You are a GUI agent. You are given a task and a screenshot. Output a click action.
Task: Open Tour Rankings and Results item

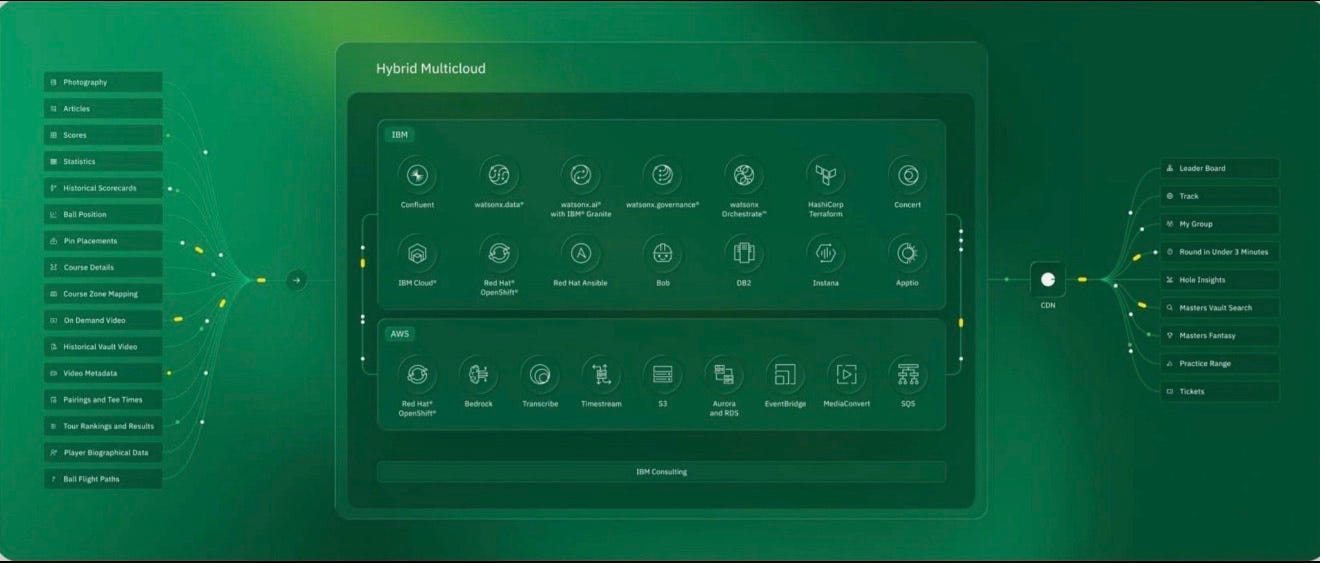pos(103,426)
